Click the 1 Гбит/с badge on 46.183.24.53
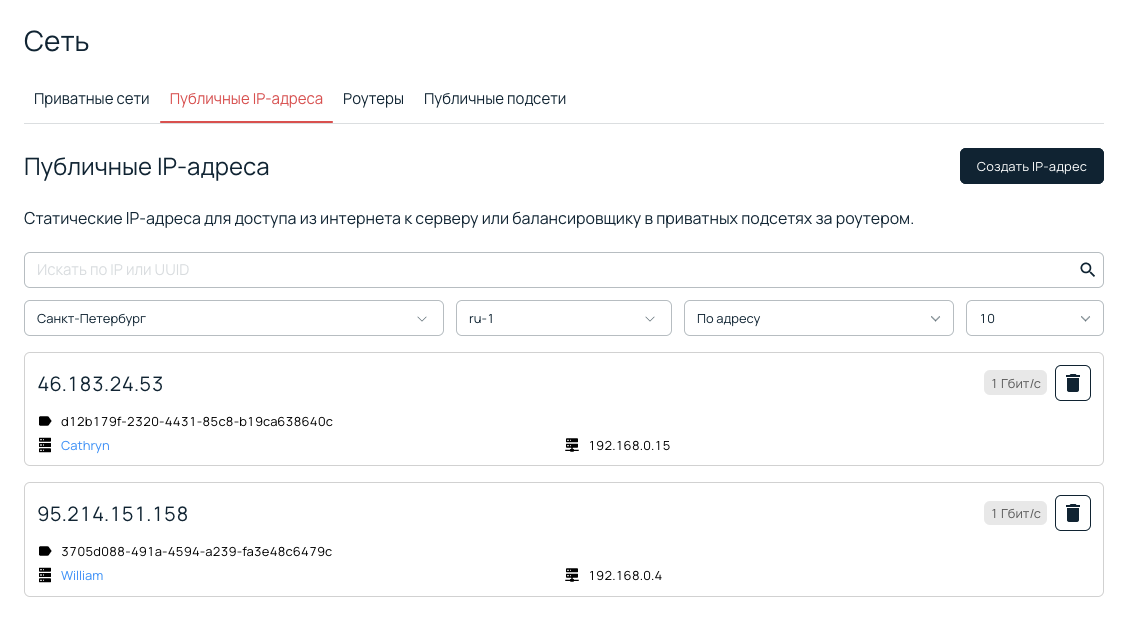Image resolution: width=1143 pixels, height=631 pixels. click(1015, 382)
